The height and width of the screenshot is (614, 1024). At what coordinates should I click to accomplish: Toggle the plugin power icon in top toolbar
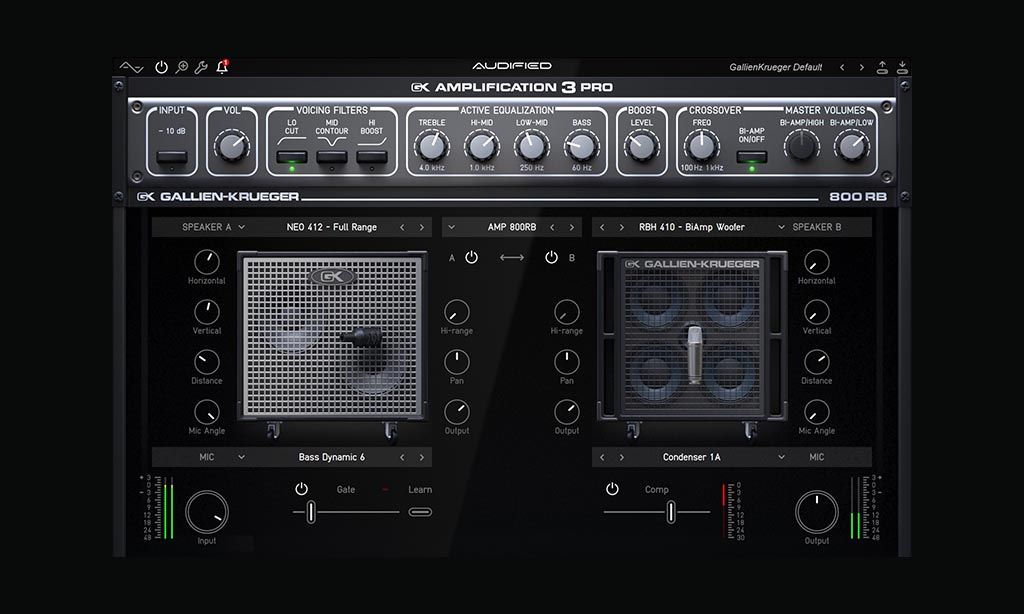point(161,67)
